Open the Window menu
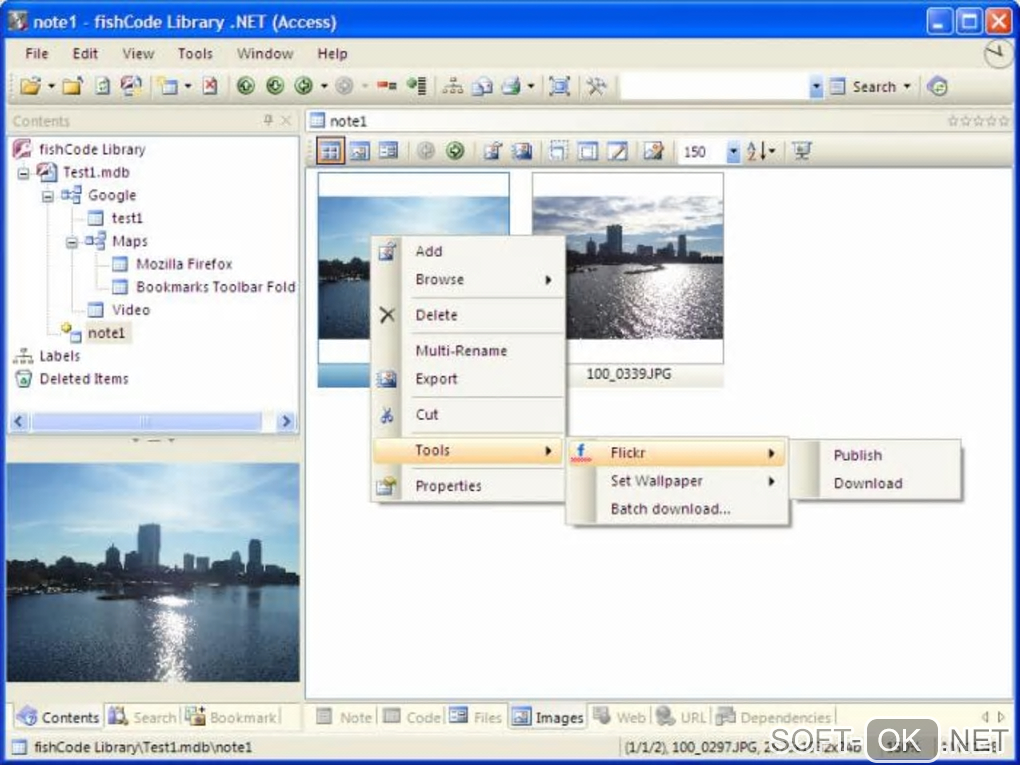Screen dimensions: 1020x765 click(265, 53)
